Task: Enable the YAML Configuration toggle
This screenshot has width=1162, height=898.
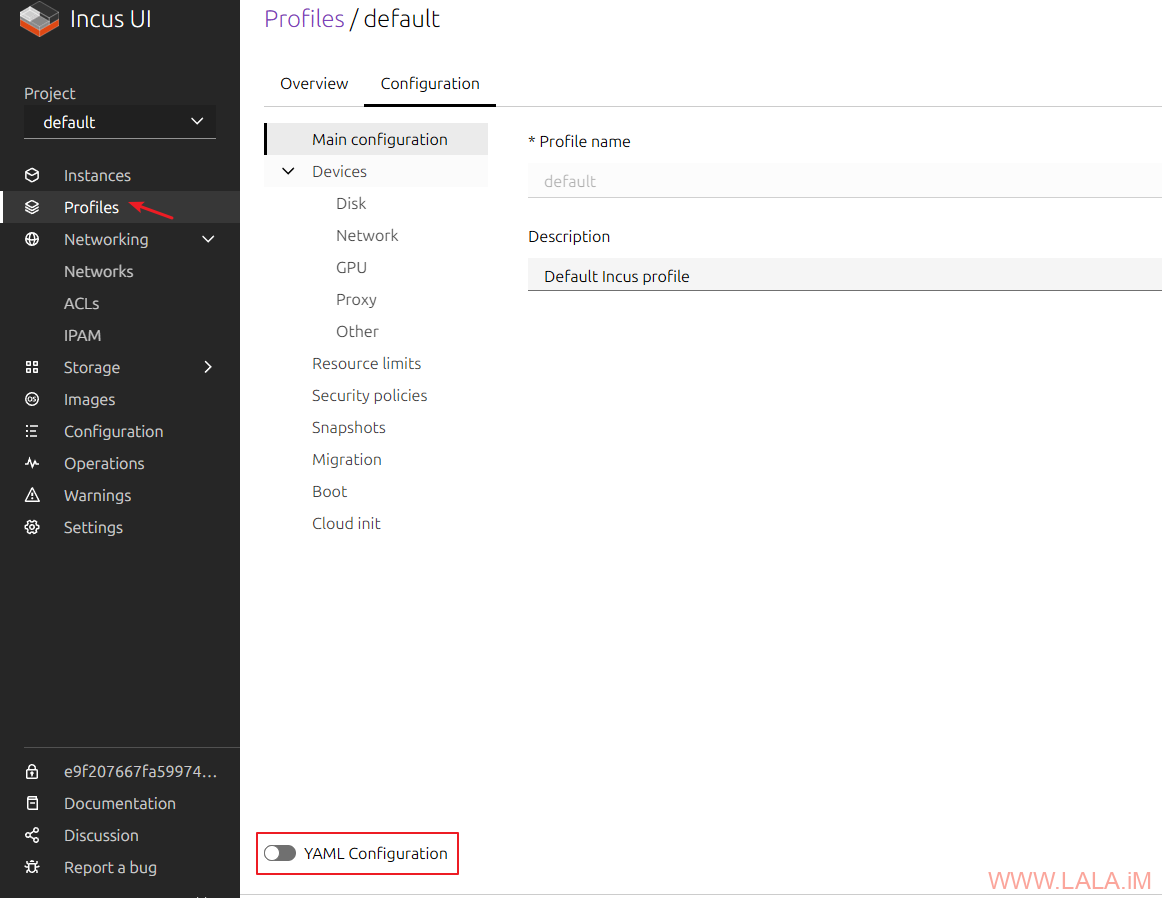Action: coord(280,853)
